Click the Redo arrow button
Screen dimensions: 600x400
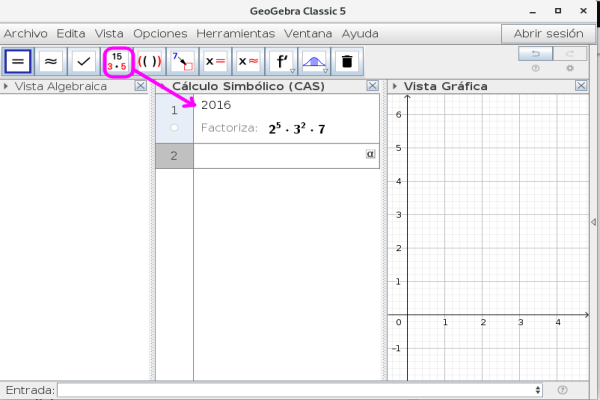tap(570, 54)
